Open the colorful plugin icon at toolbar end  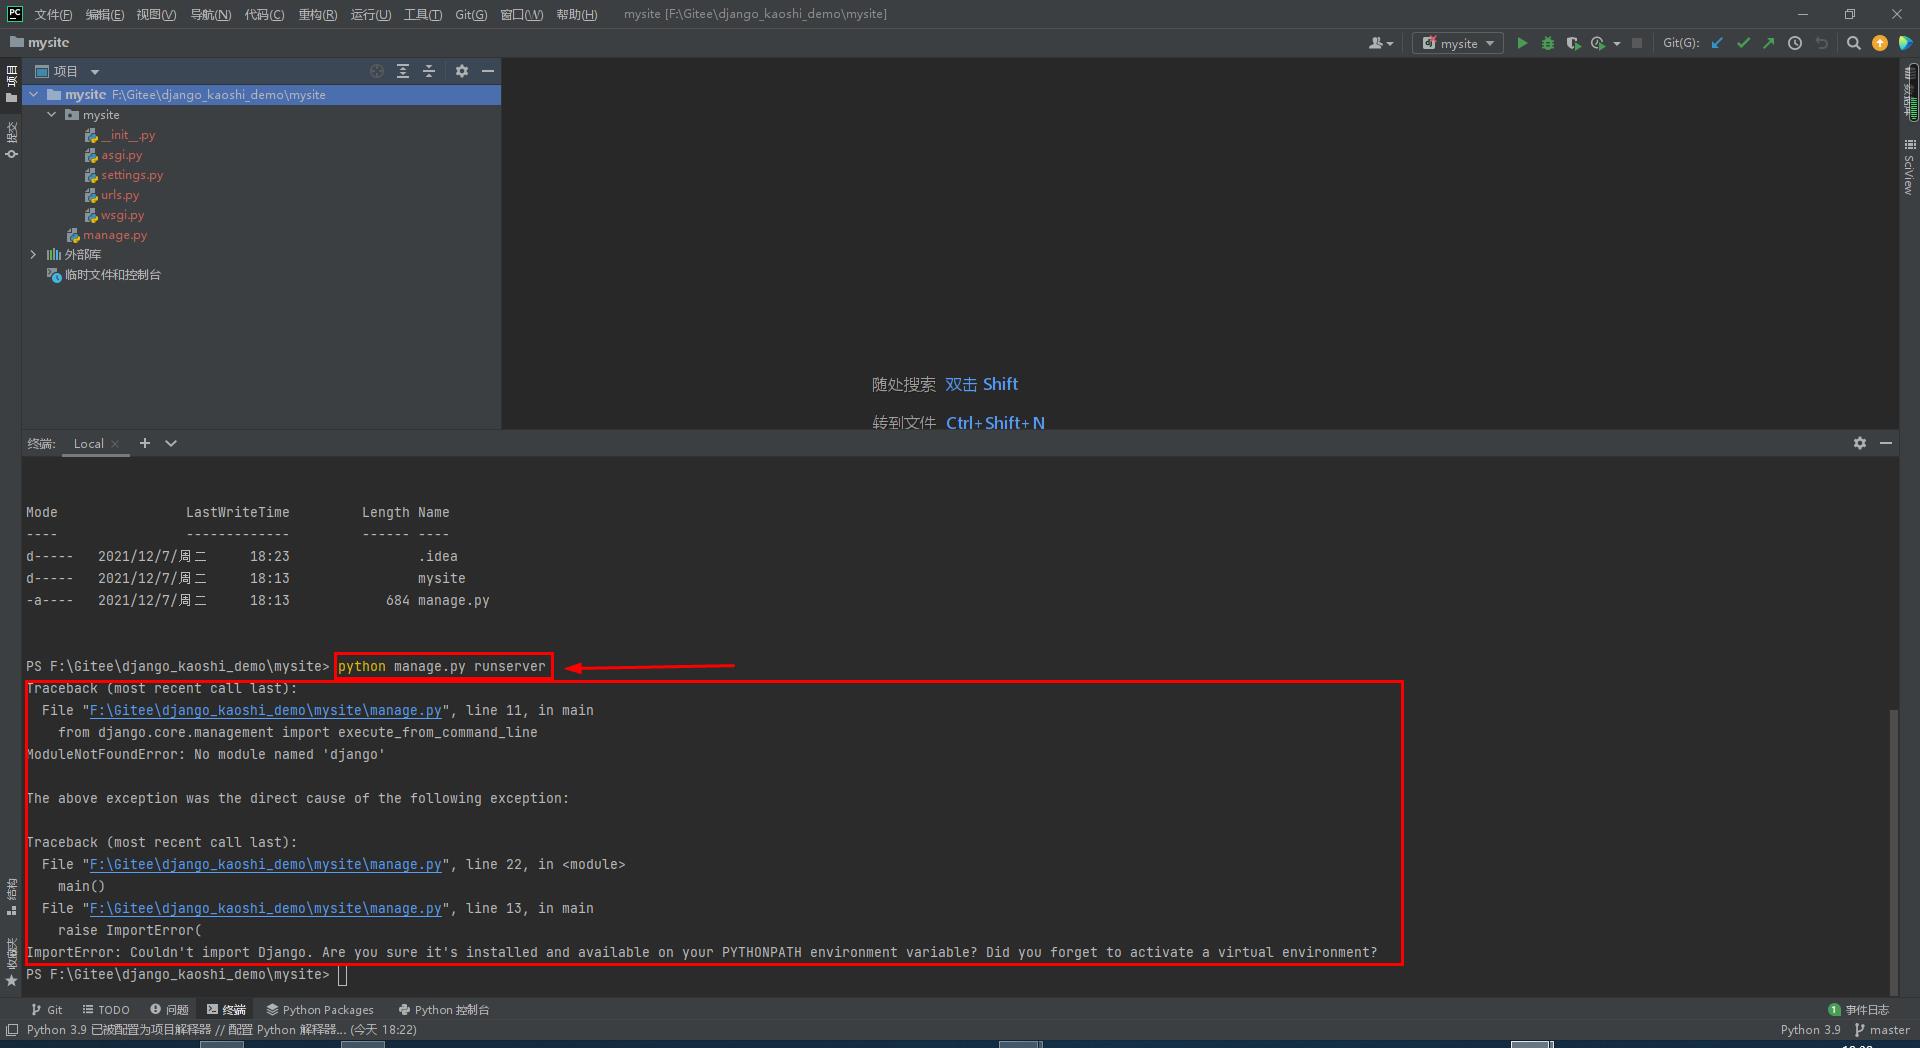1906,43
